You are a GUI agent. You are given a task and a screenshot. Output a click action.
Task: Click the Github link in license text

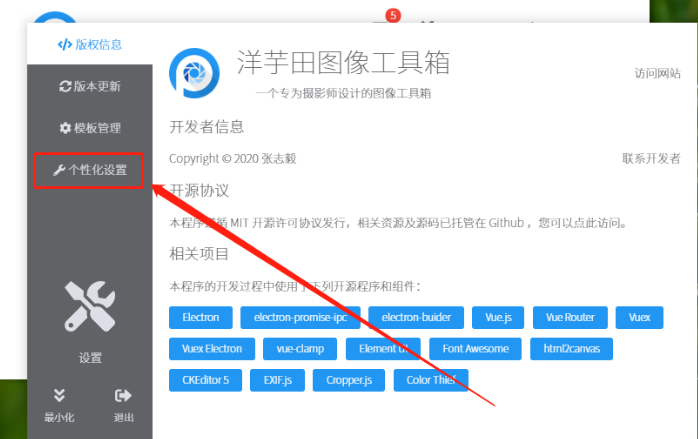(506, 223)
